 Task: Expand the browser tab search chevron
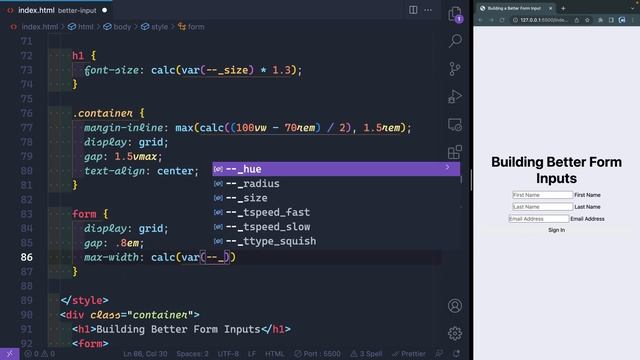(x=633, y=8)
